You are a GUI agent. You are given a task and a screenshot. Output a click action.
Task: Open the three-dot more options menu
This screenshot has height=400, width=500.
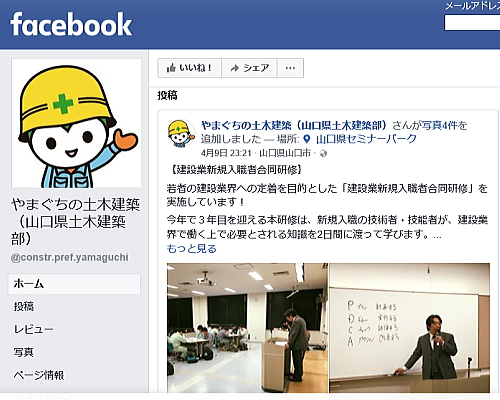pyautogui.click(x=290, y=68)
